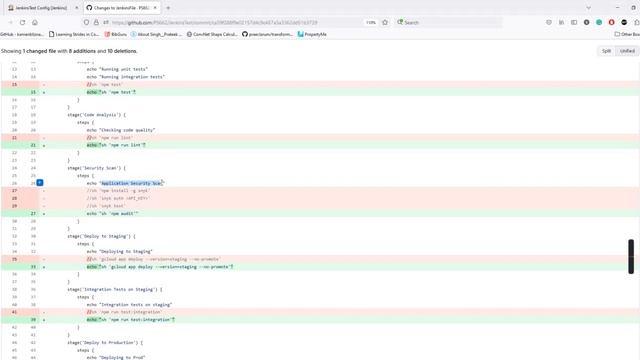Screen dimensions: 640x360
Task: Click the "1 changed file" summary text
Action: [39, 51]
